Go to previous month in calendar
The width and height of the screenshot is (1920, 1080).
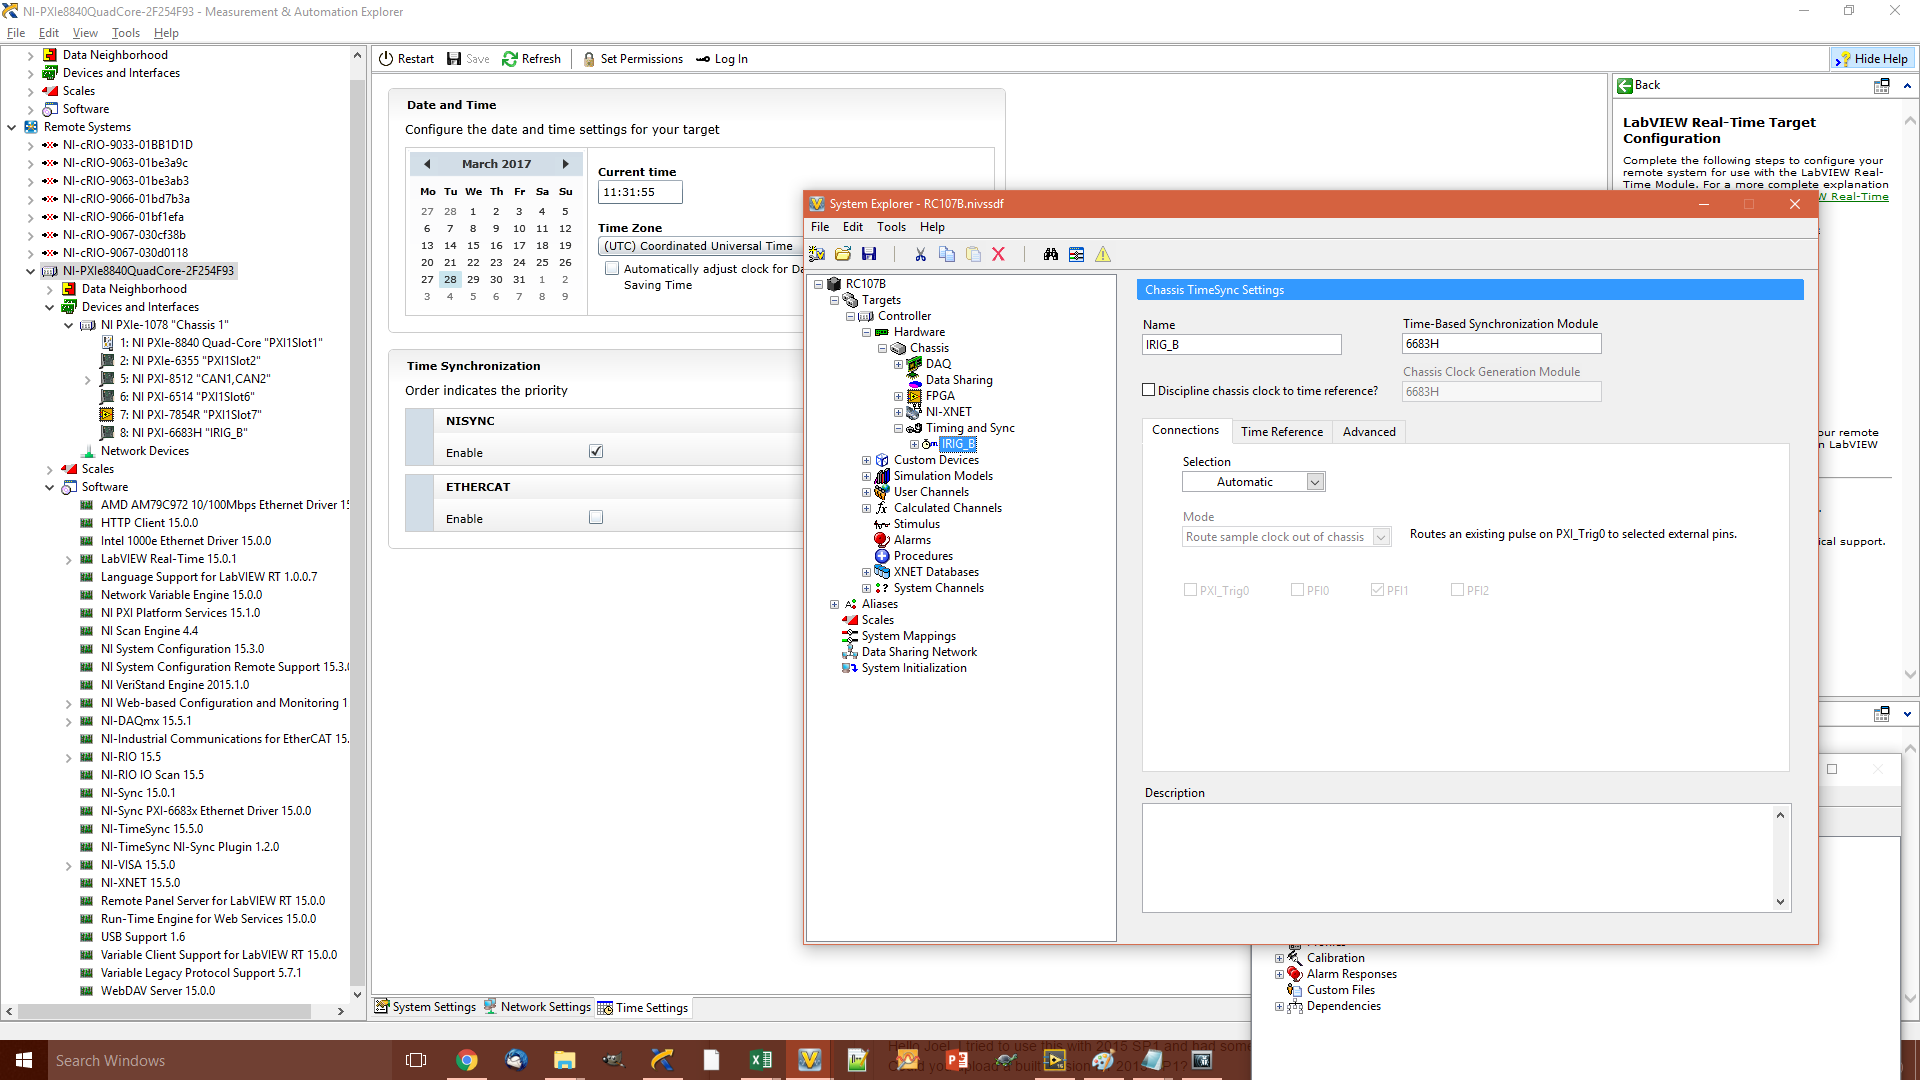427,164
